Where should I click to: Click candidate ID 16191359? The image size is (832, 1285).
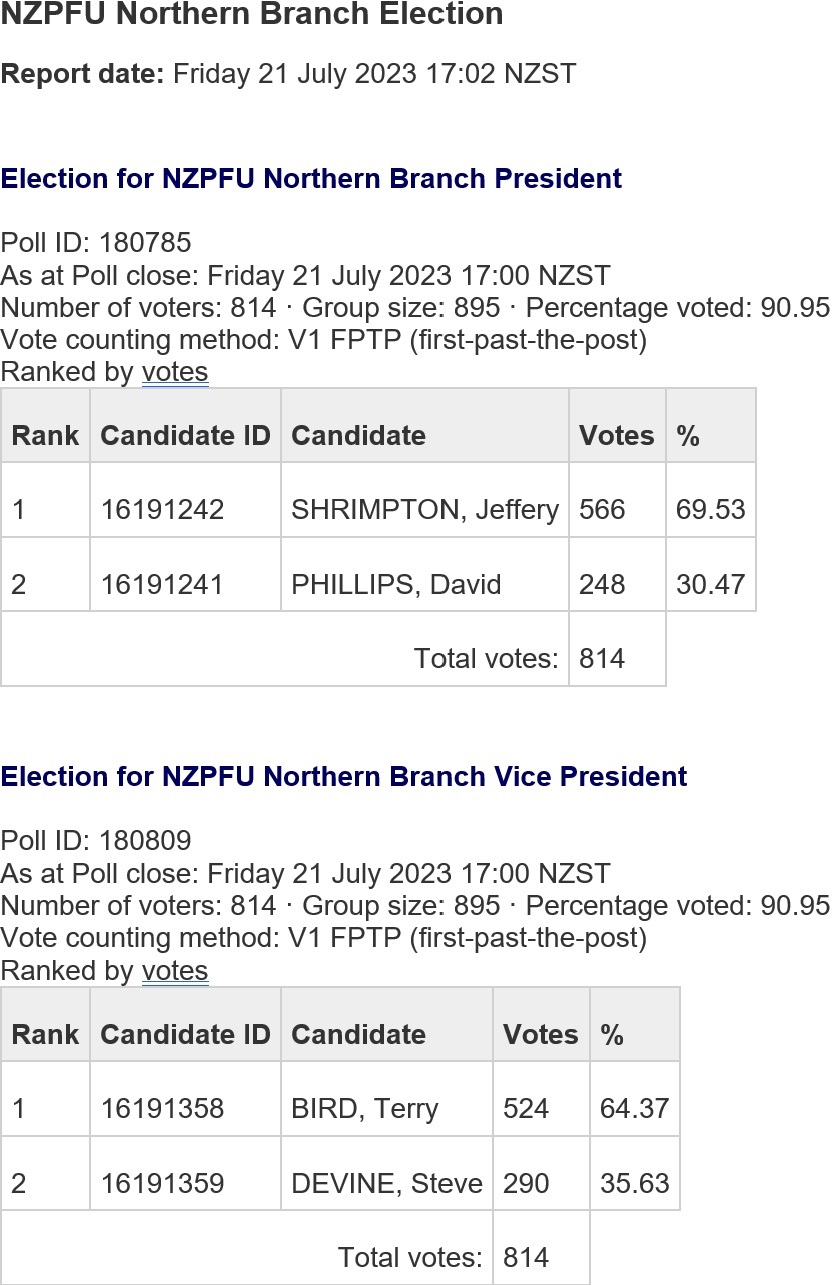click(x=163, y=1184)
